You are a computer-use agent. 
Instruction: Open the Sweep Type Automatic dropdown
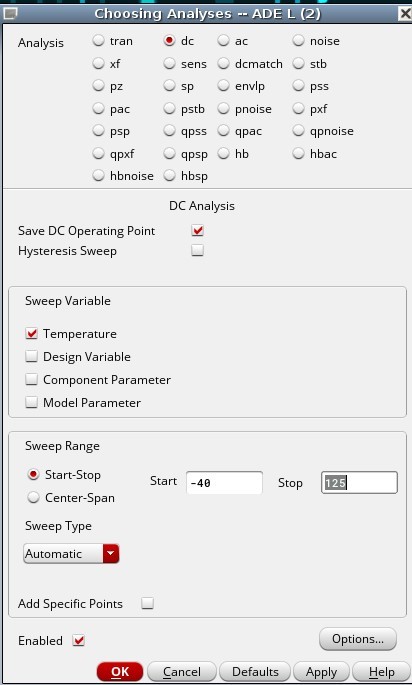(x=71, y=554)
